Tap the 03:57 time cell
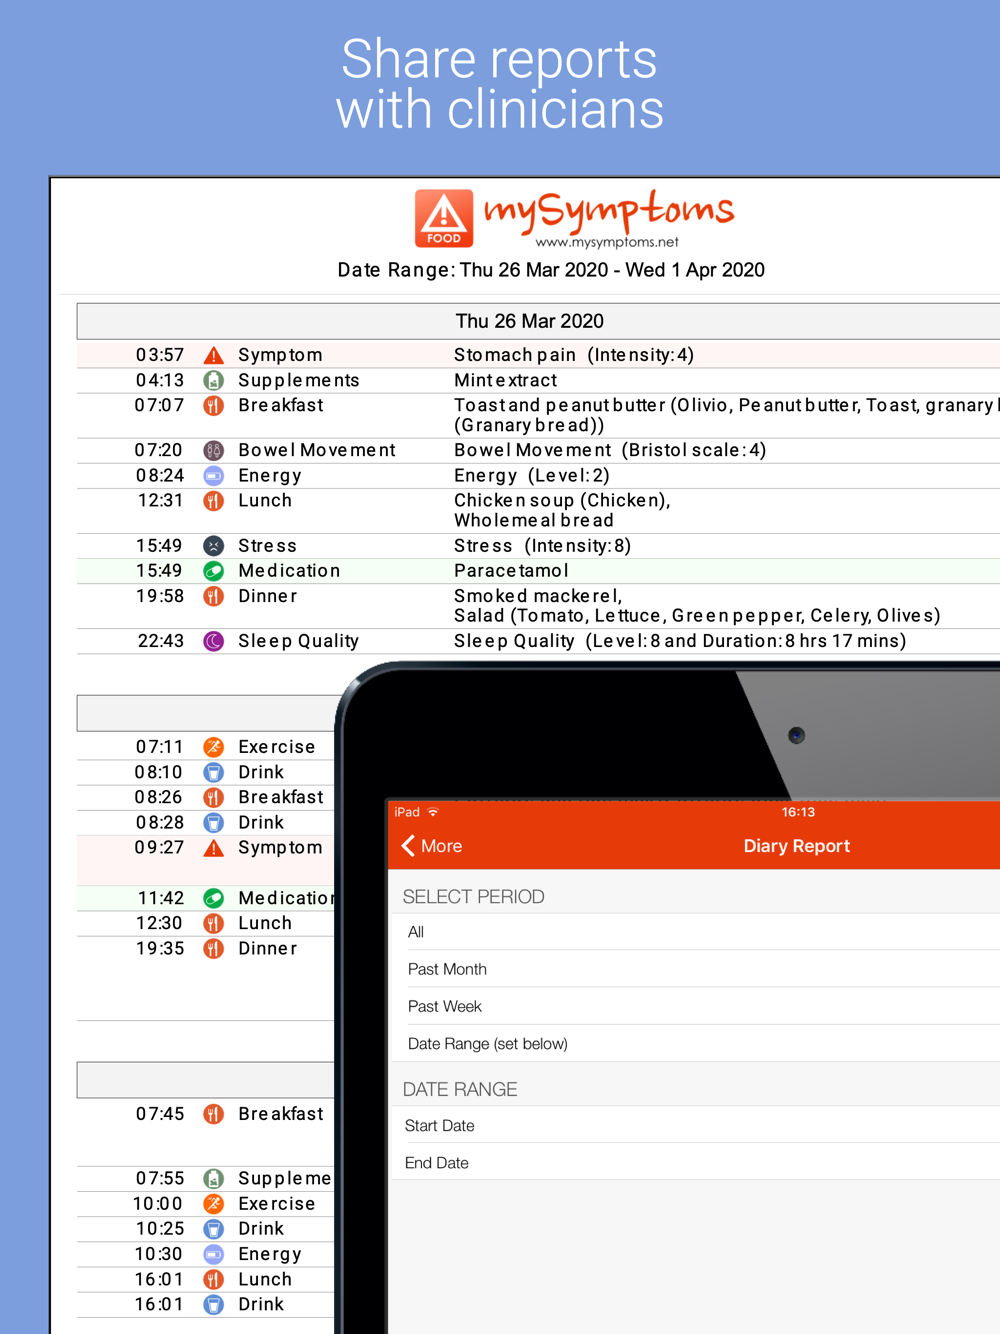The height and width of the screenshot is (1334, 1000). tap(160, 355)
